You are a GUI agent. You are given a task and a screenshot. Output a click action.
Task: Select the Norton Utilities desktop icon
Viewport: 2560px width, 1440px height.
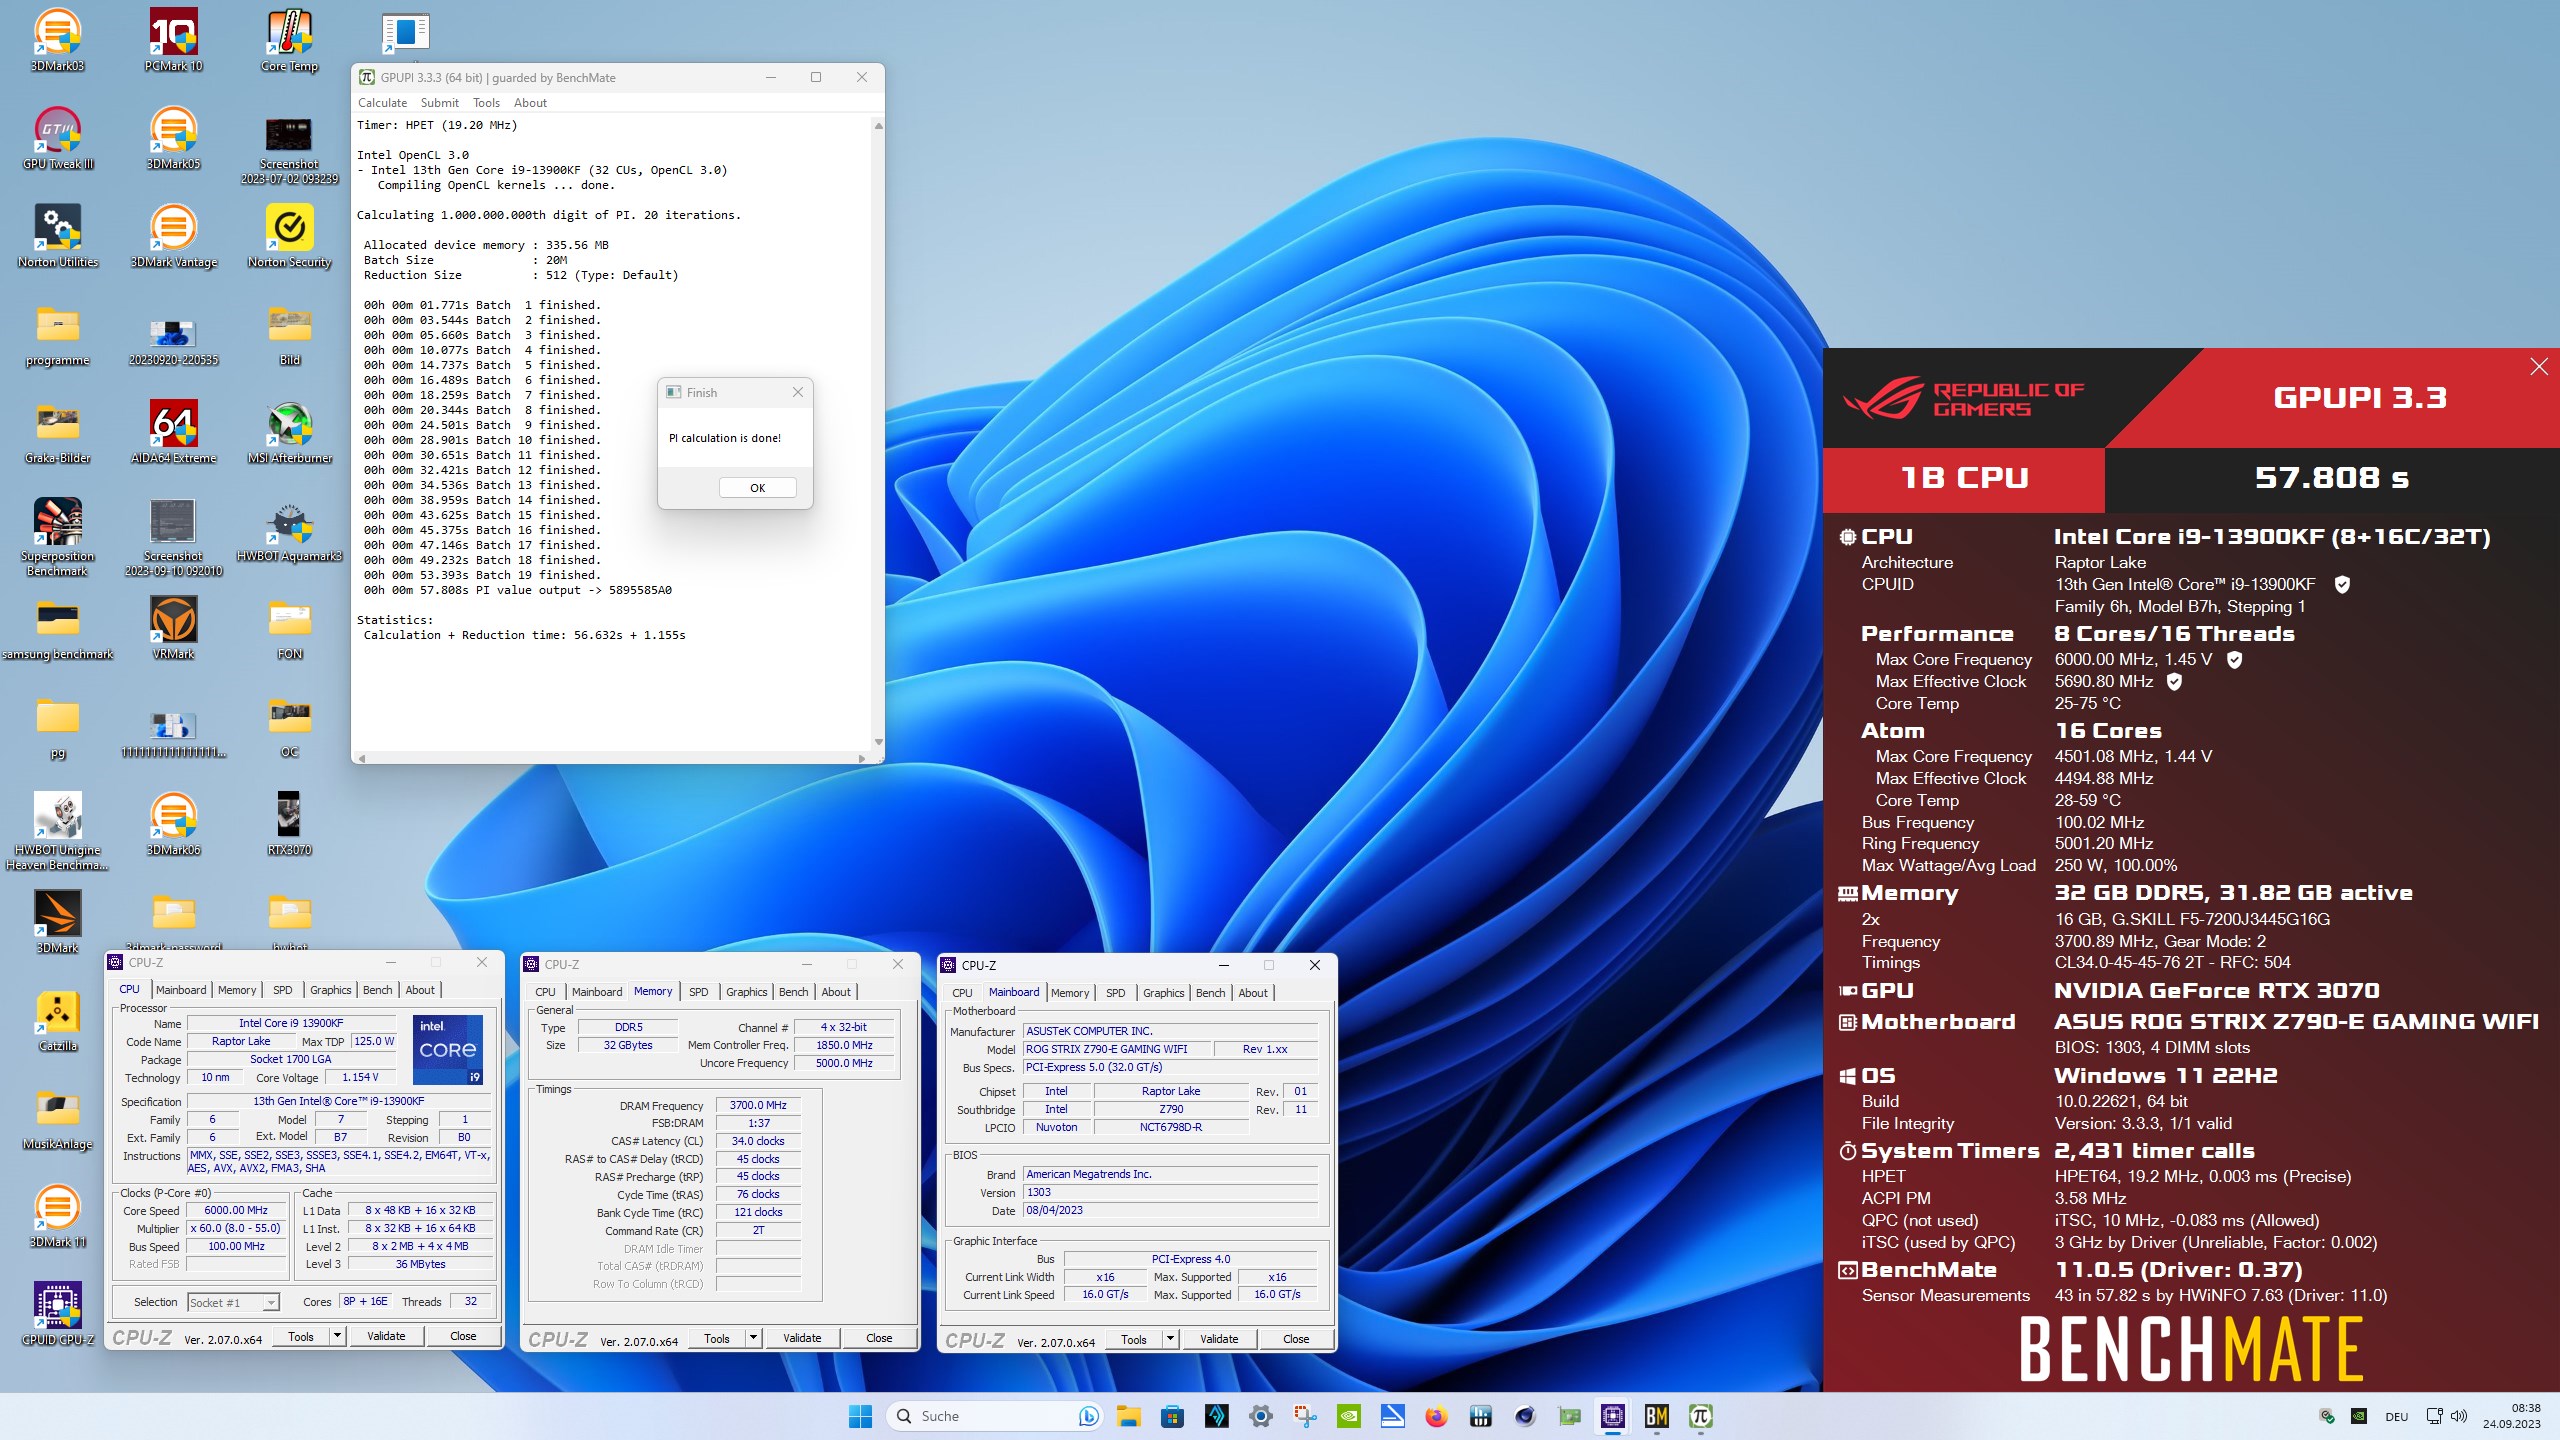[x=57, y=236]
